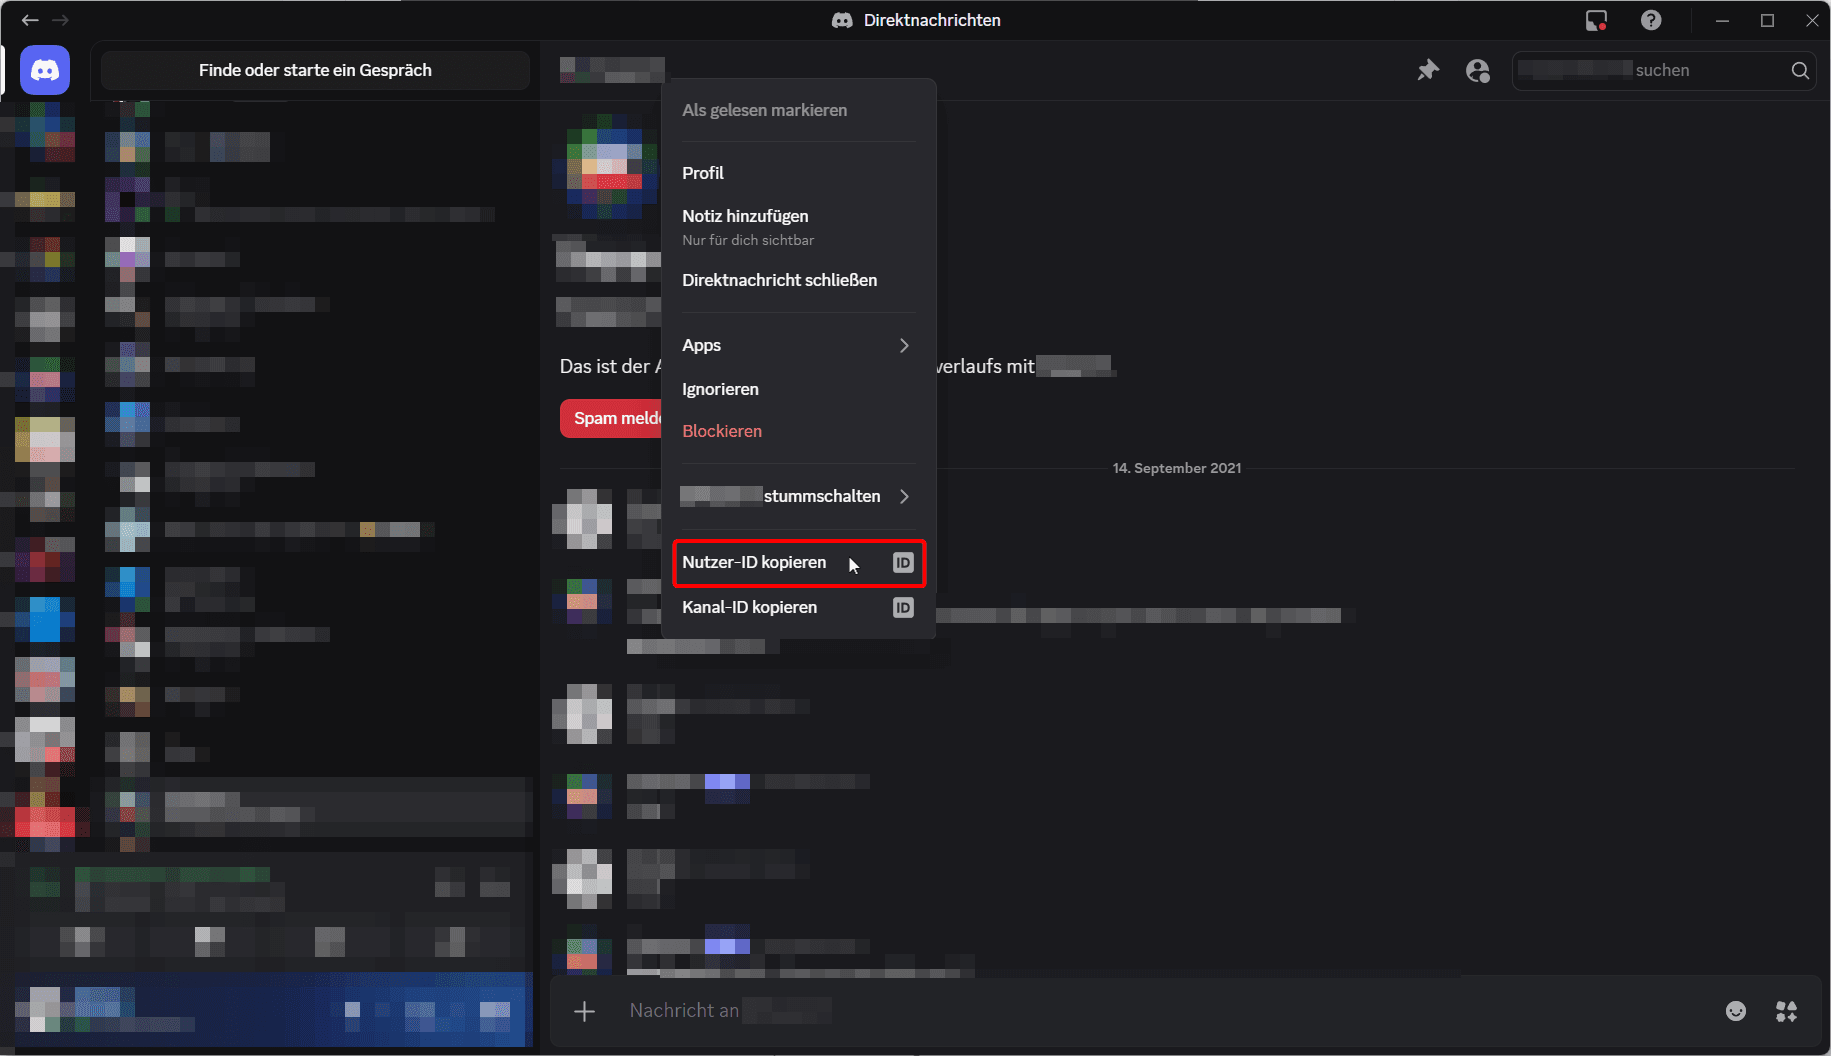The height and width of the screenshot is (1056, 1831).
Task: Open pinned messages with the pin icon
Action: (x=1428, y=70)
